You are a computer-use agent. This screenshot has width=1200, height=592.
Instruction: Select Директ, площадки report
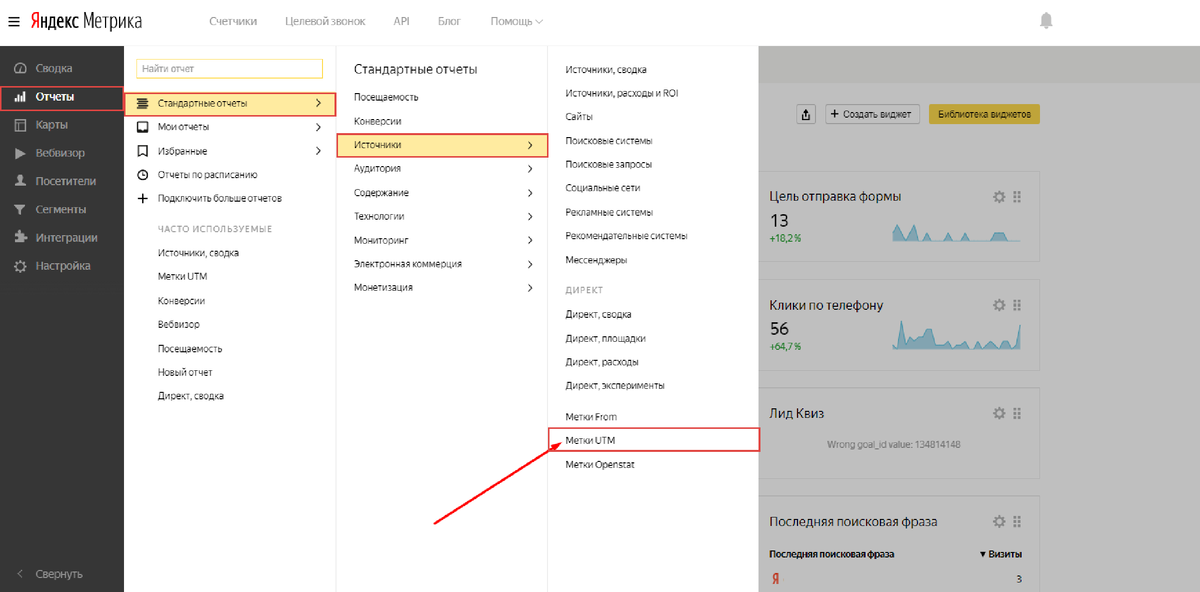click(605, 338)
